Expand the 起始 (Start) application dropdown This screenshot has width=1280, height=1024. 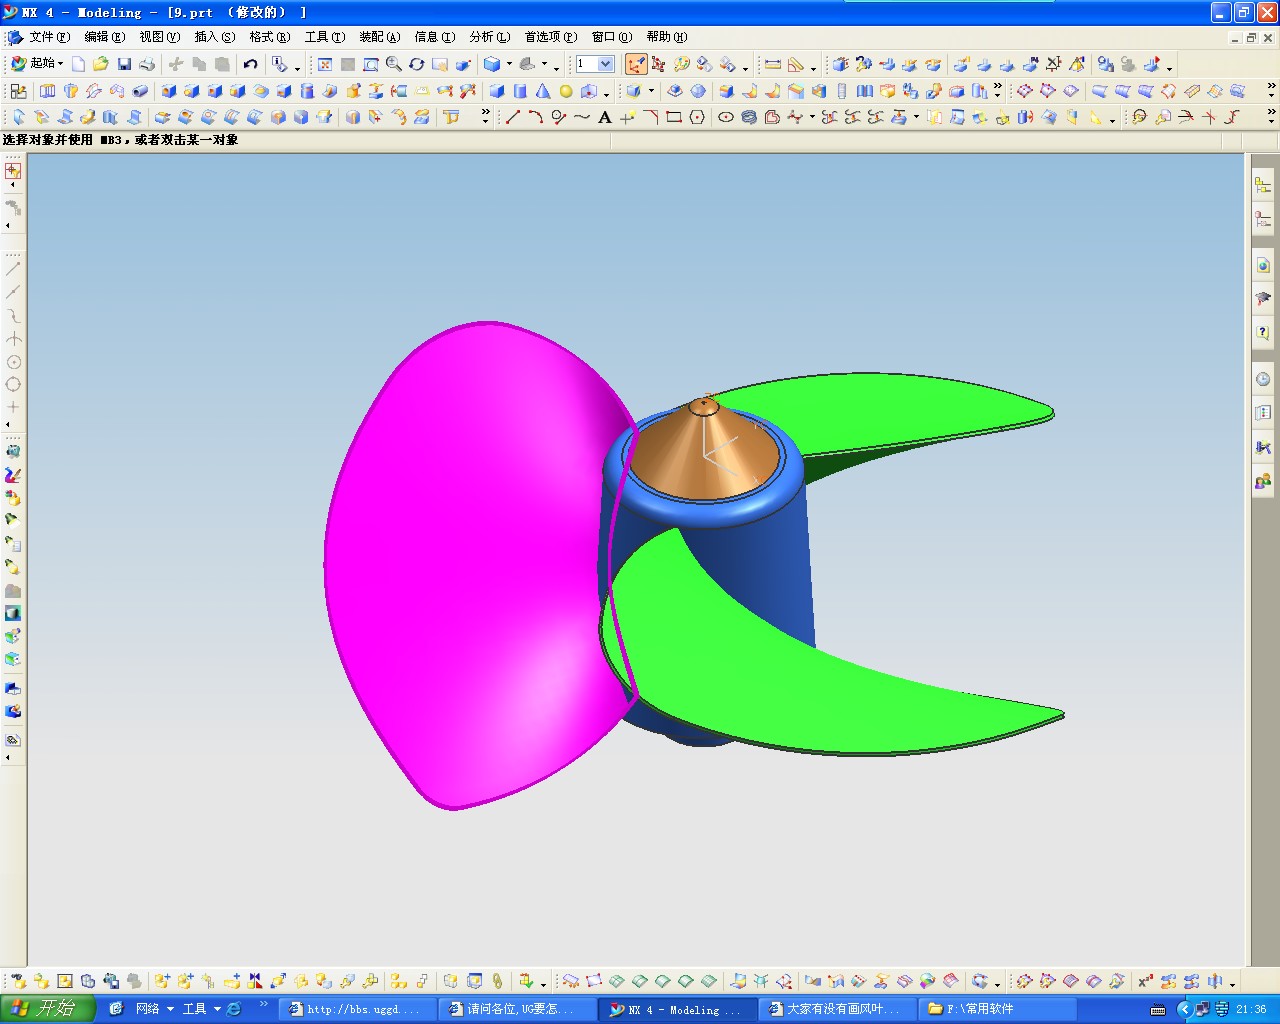tap(37, 64)
